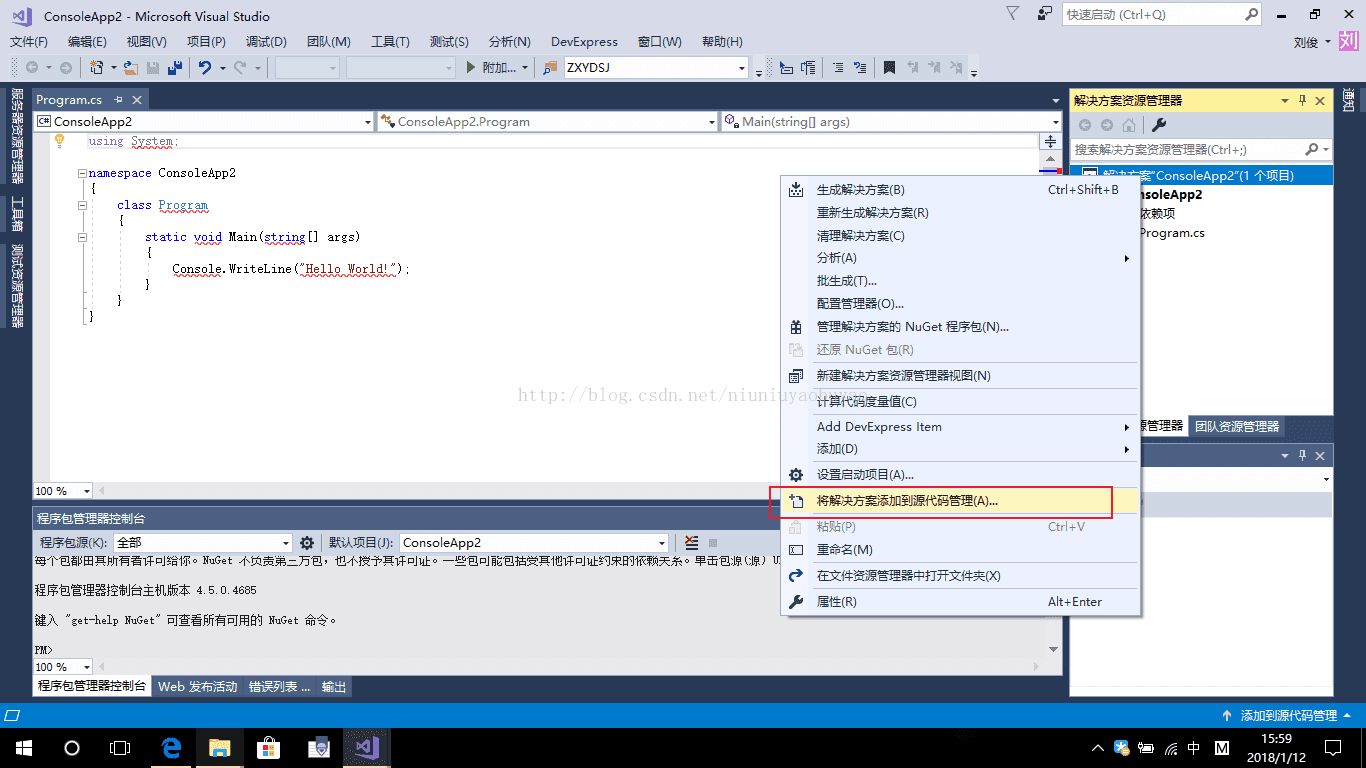Viewport: 1366px width, 768px height.
Task: Collapse the namespace ConsoleApp2 code block
Action: [x=83, y=173]
